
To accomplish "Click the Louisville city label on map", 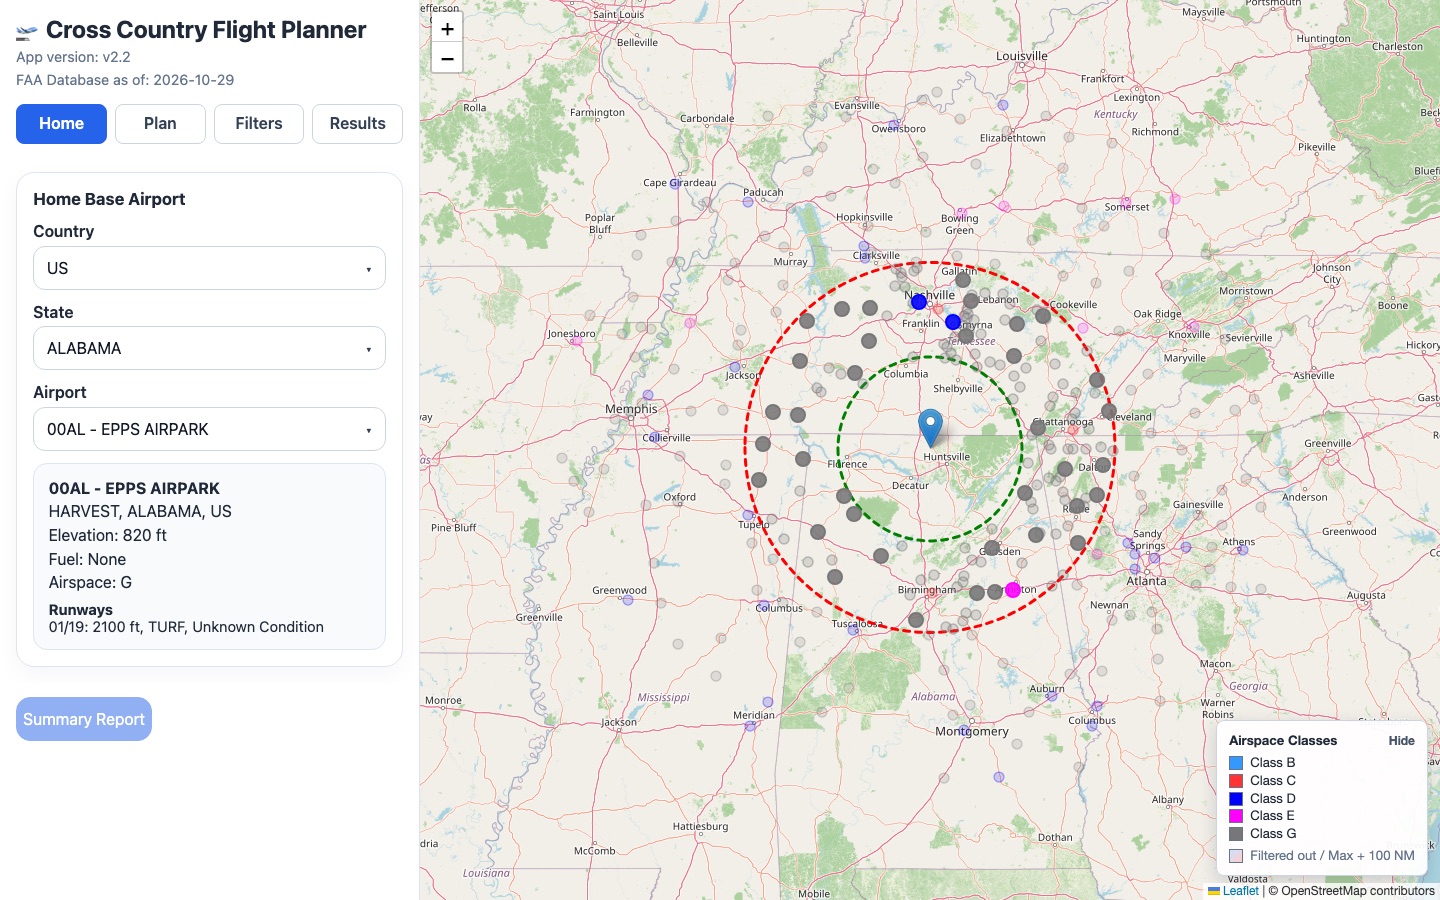I will [x=1022, y=56].
